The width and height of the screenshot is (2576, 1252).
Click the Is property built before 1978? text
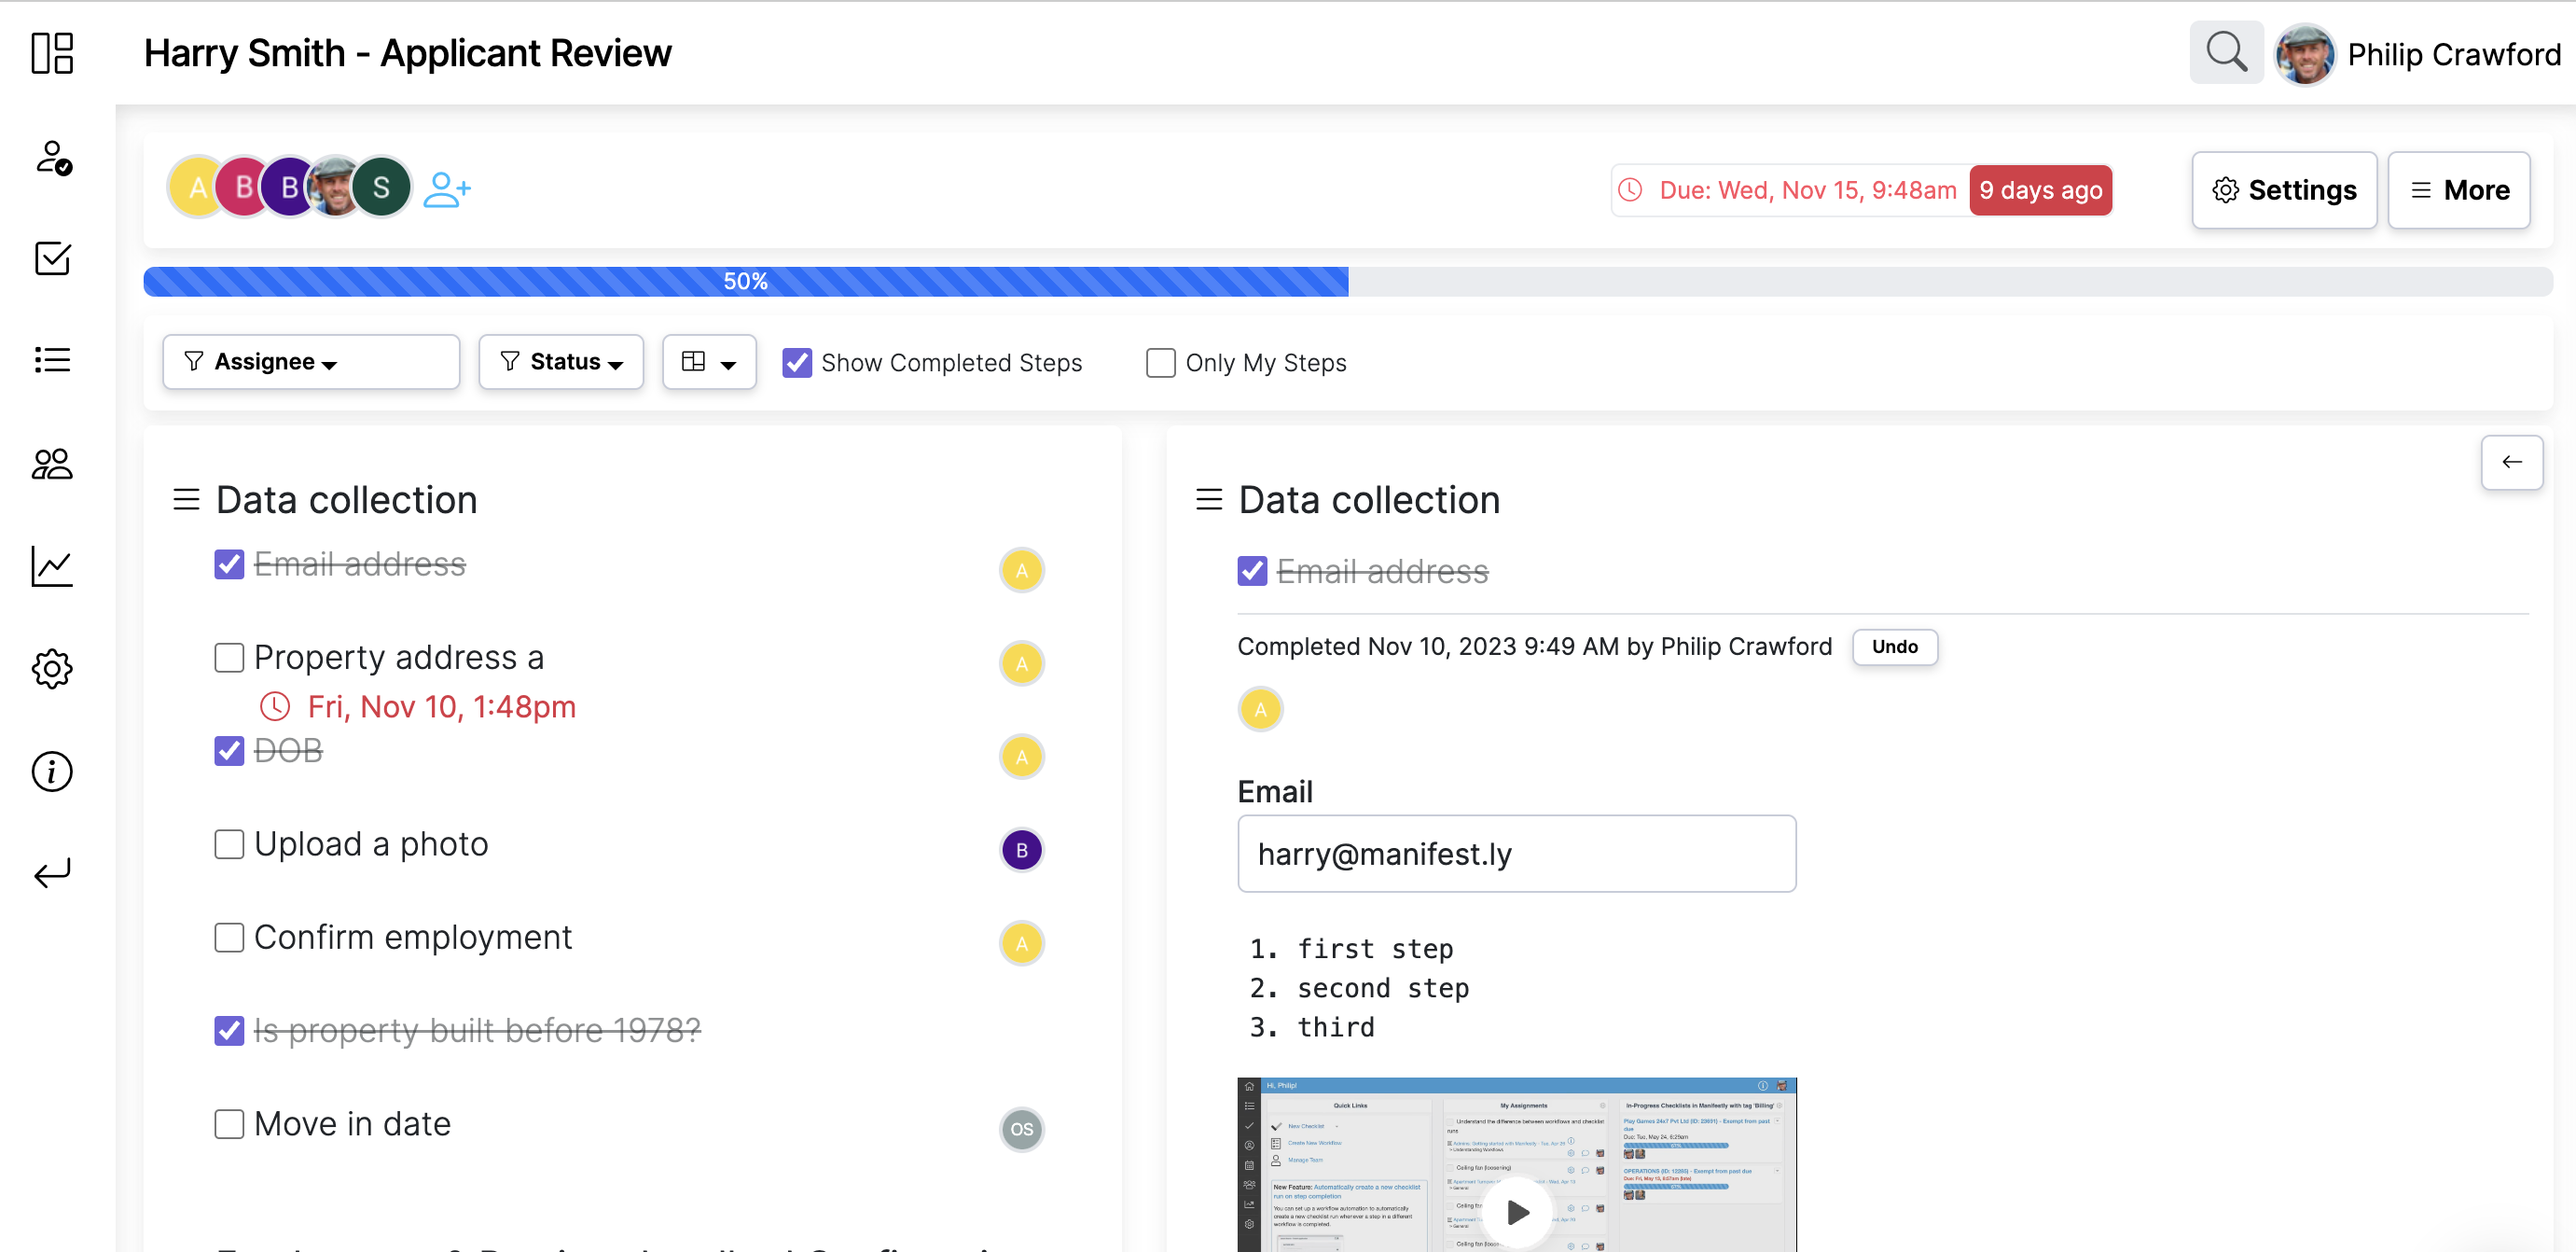(x=477, y=1030)
